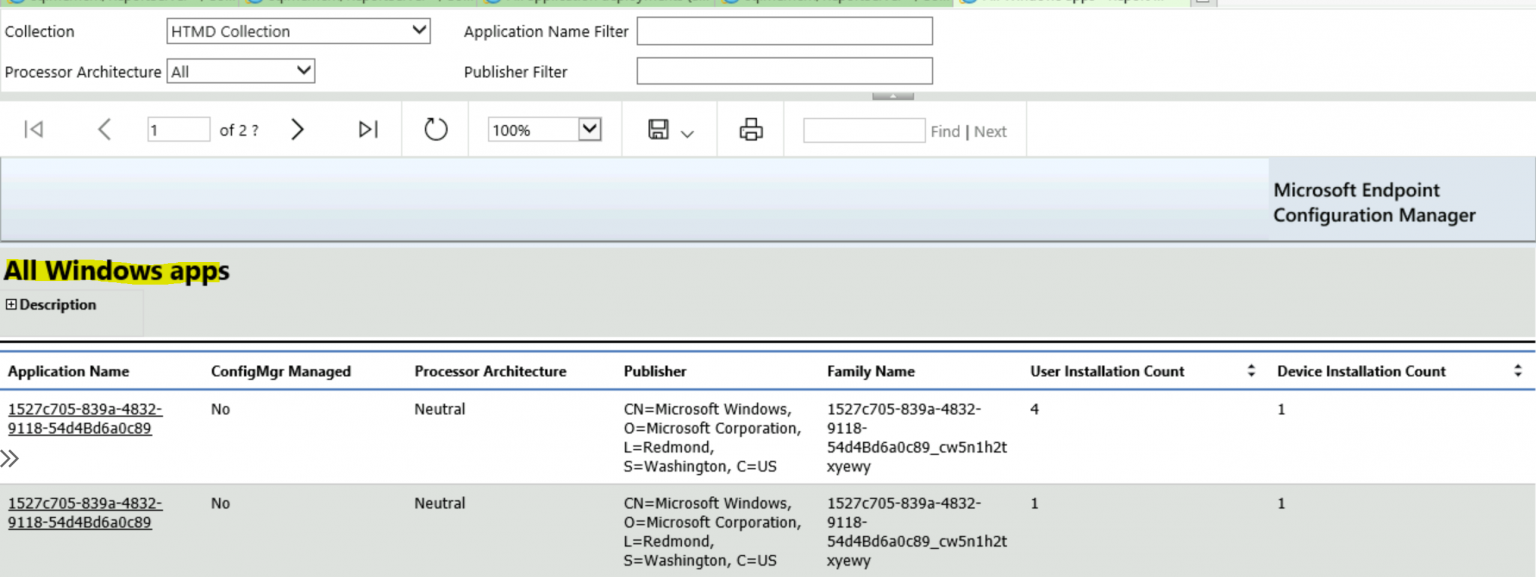Open first 1527c705 application link
Image resolution: width=1536 pixels, height=577 pixels.
[x=85, y=418]
